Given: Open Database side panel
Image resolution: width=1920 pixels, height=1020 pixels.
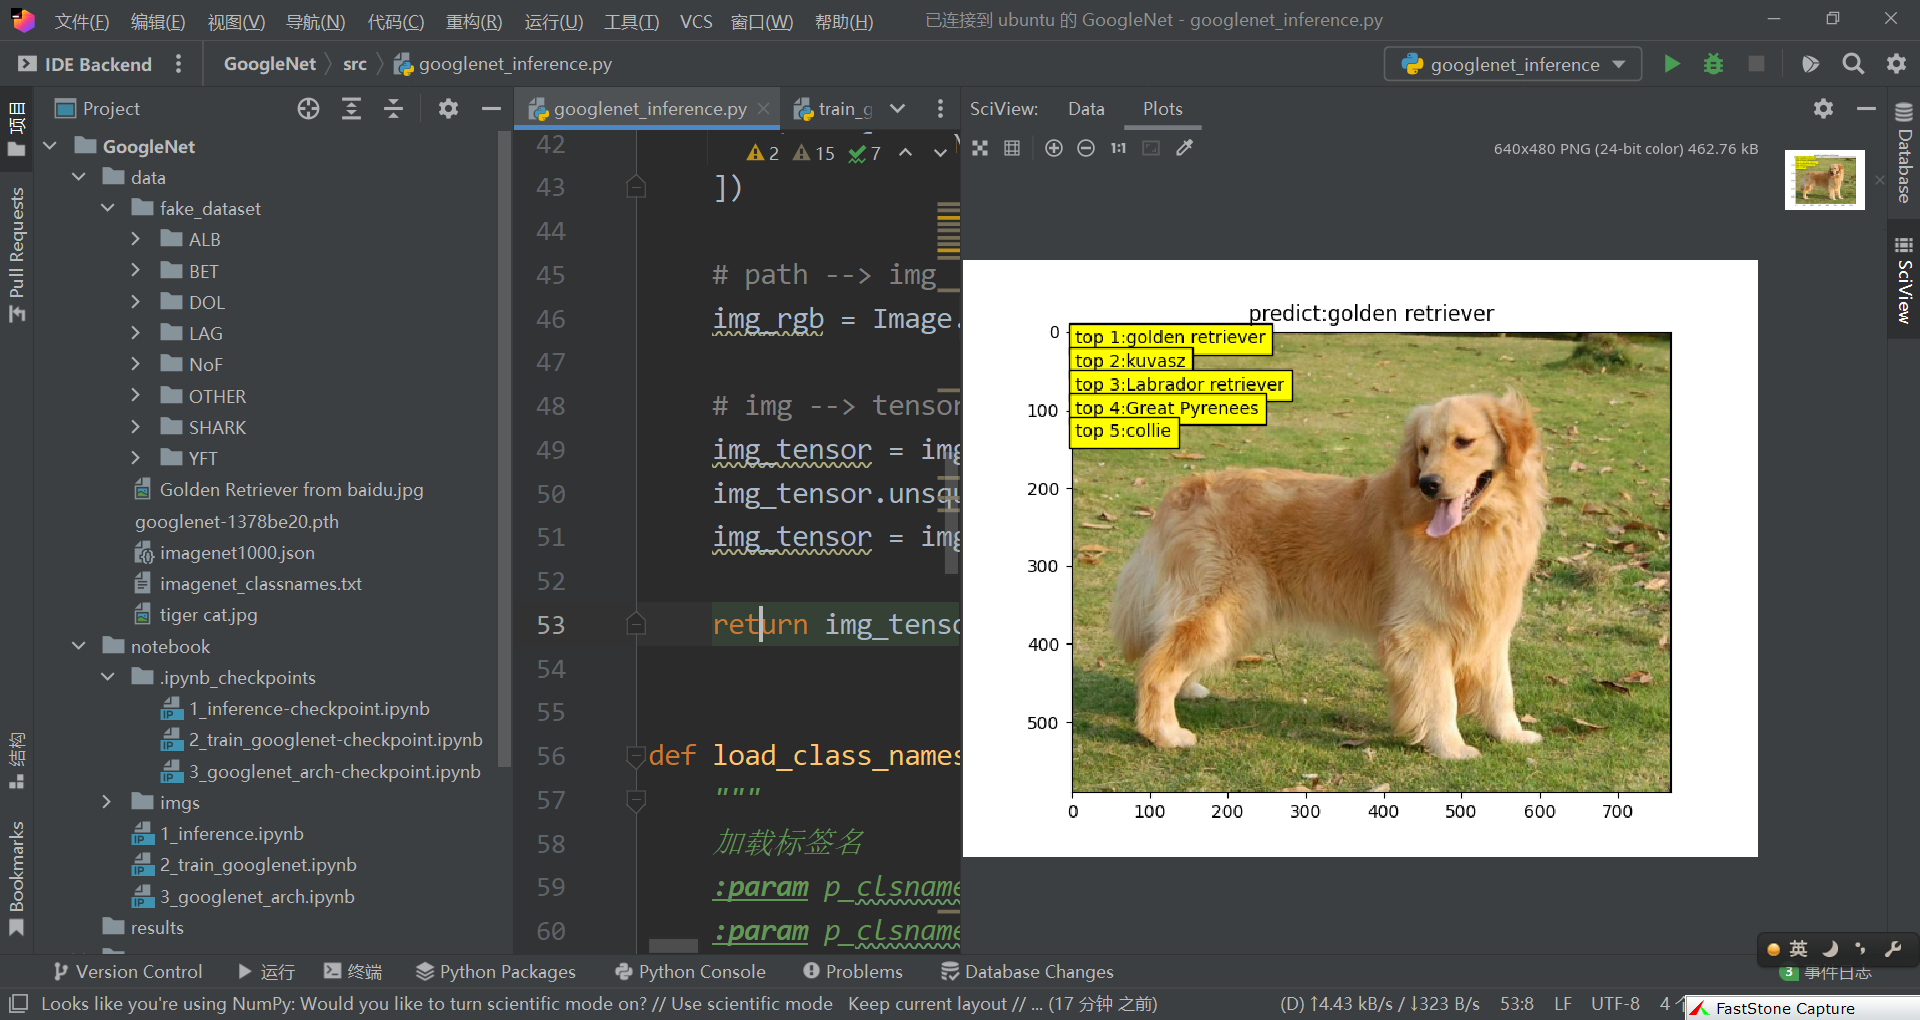Looking at the screenshot, I should point(1904,155).
